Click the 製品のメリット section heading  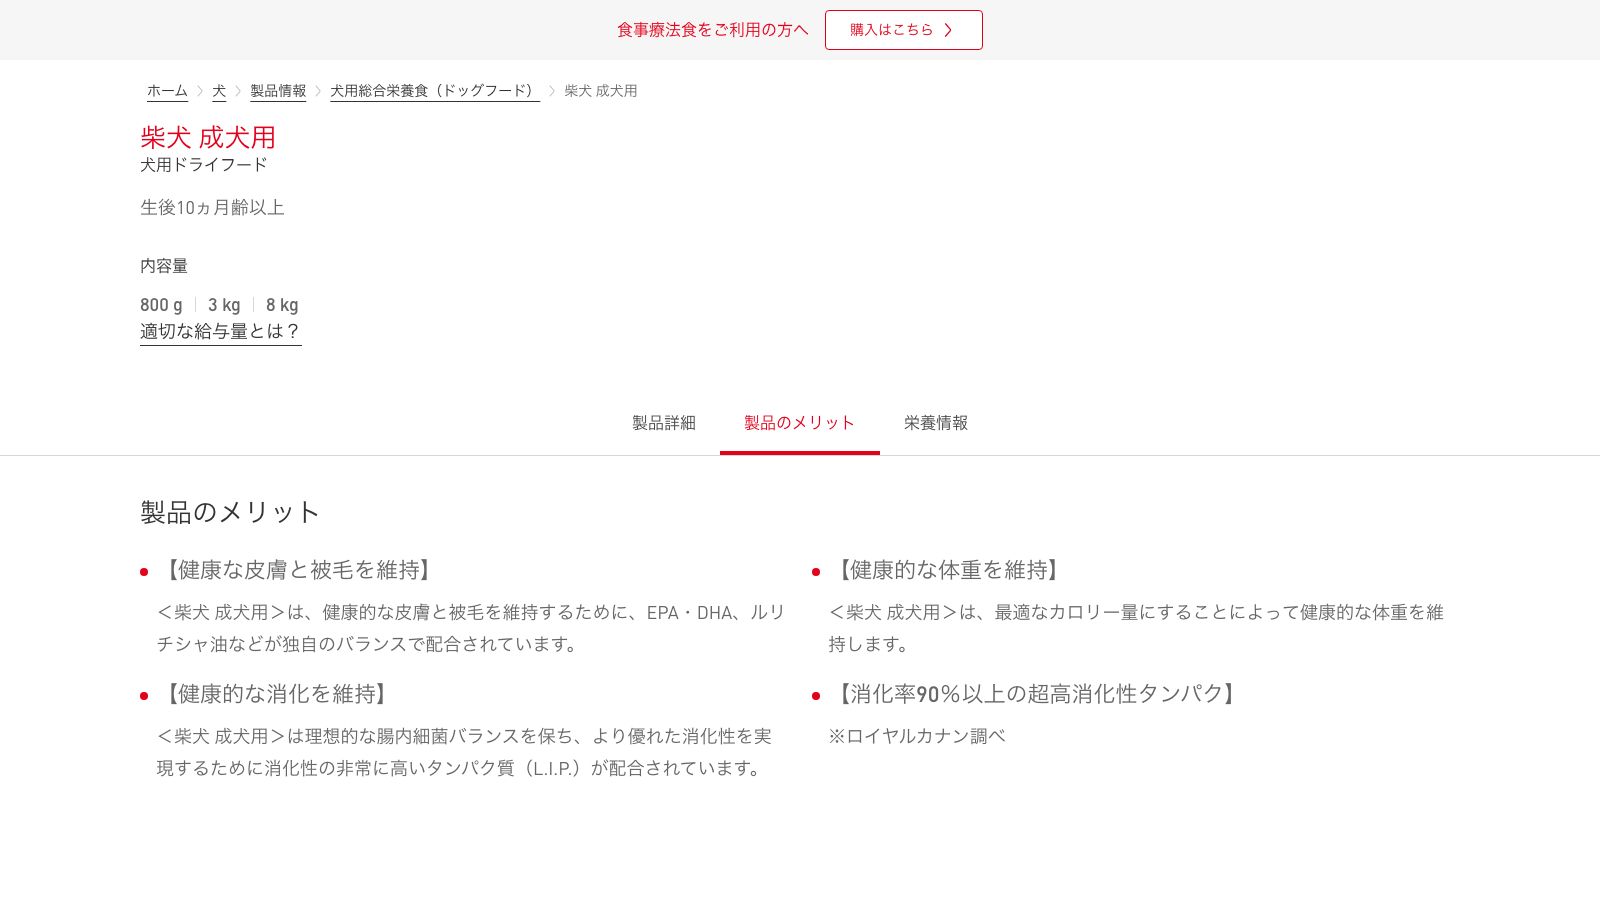(230, 512)
